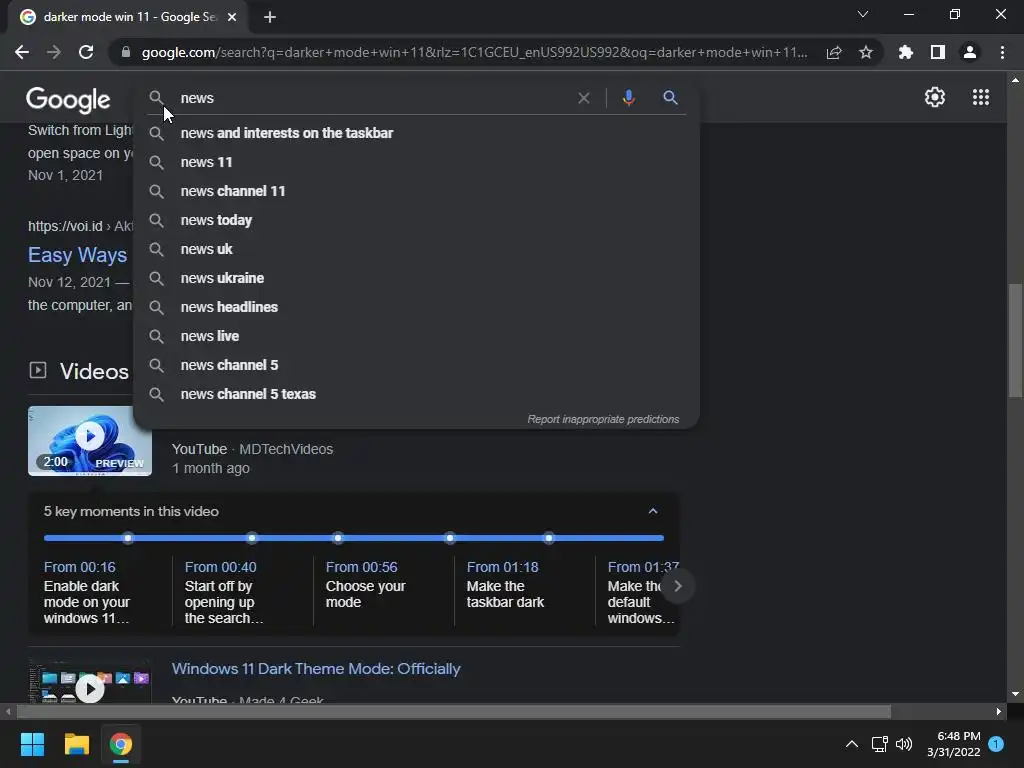Select the 'darker mode win 11' tab
Screen dimensions: 1024x768
(128, 17)
